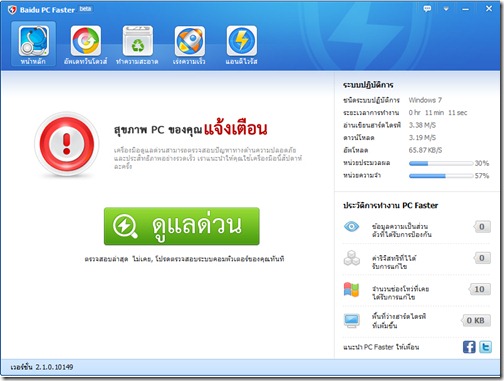504x381 pixels.
Task: Click the Baidu PC Faster shield logo
Action: pos(12,10)
